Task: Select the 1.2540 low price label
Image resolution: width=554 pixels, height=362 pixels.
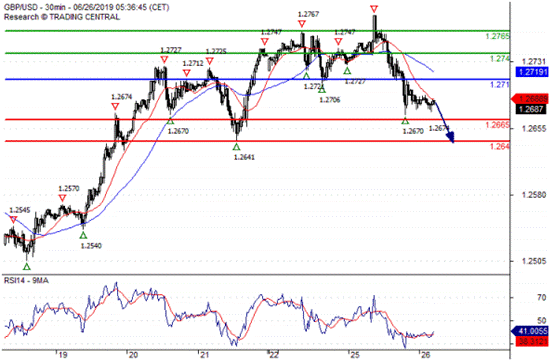Action: (91, 246)
